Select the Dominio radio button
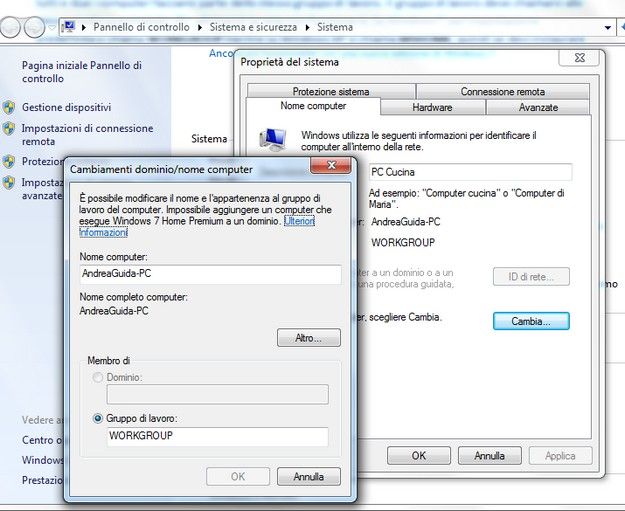625x511 pixels. pyautogui.click(x=97, y=377)
